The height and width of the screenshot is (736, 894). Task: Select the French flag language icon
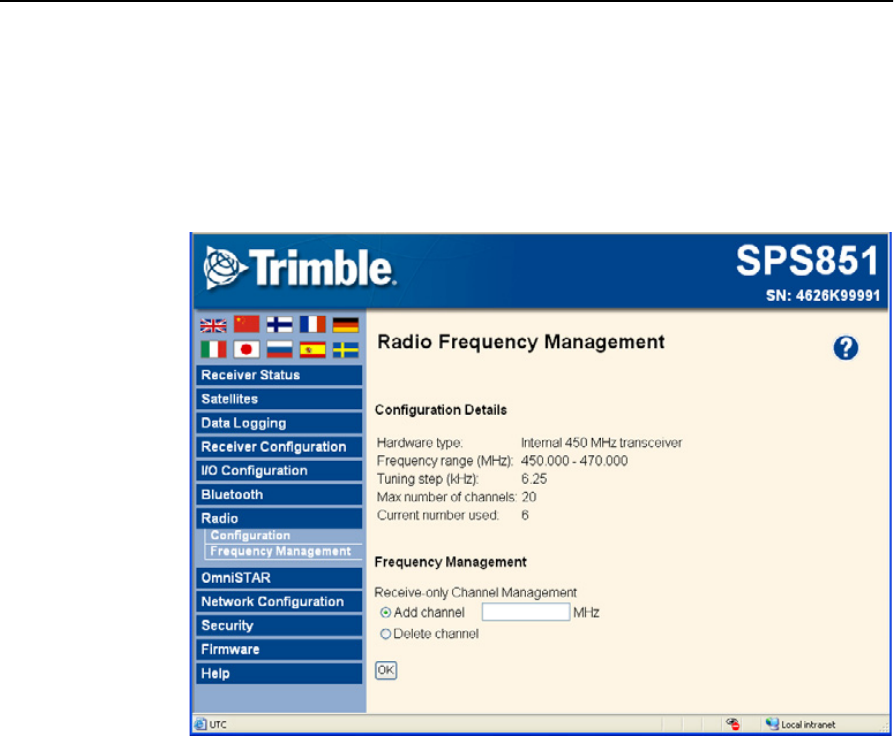pyautogui.click(x=312, y=324)
